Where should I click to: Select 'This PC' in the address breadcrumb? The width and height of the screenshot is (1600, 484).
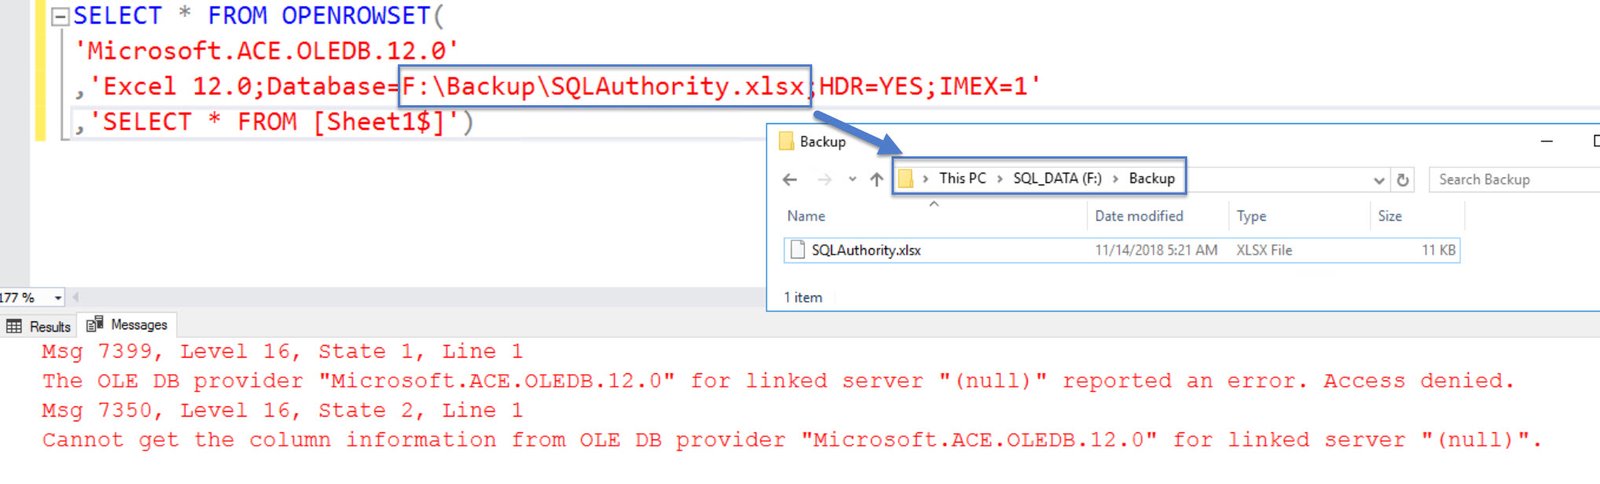tap(962, 178)
